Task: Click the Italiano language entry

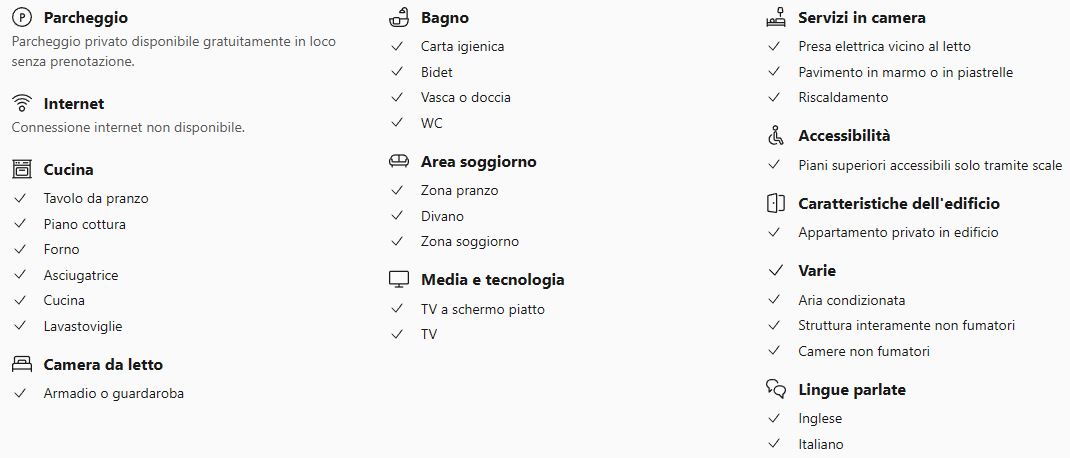Action: 820,444
